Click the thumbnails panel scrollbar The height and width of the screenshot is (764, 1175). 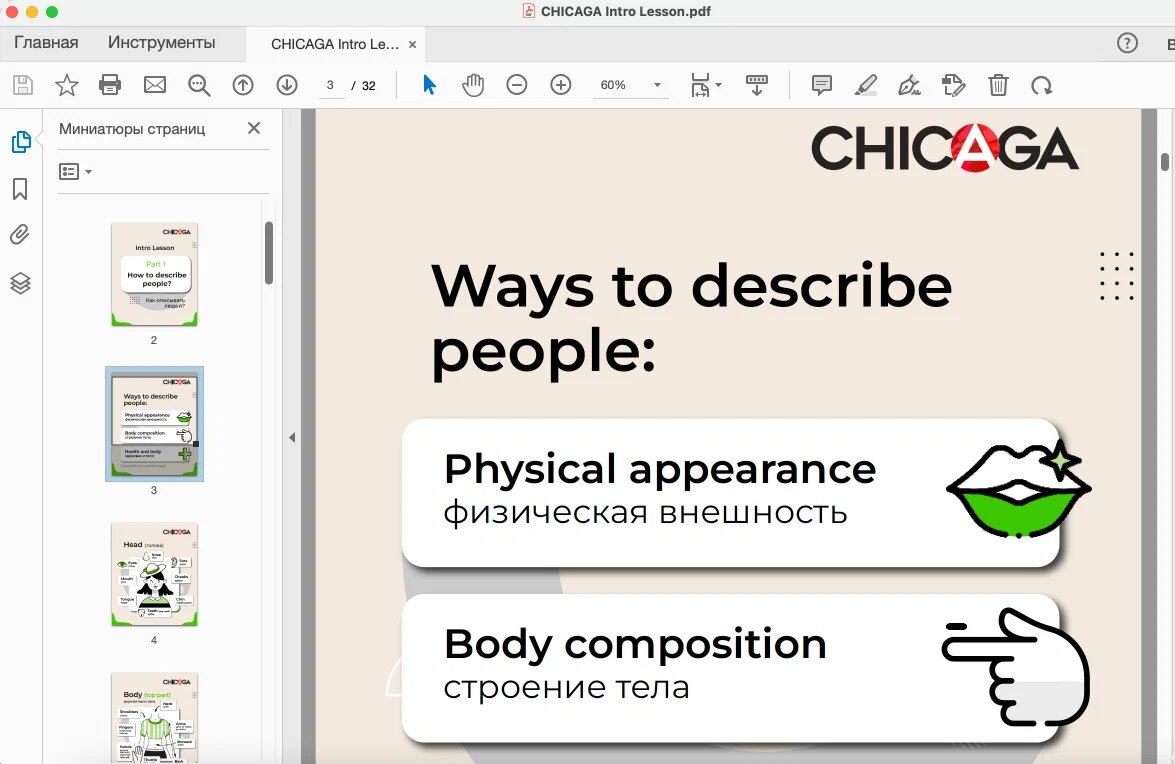[x=269, y=253]
